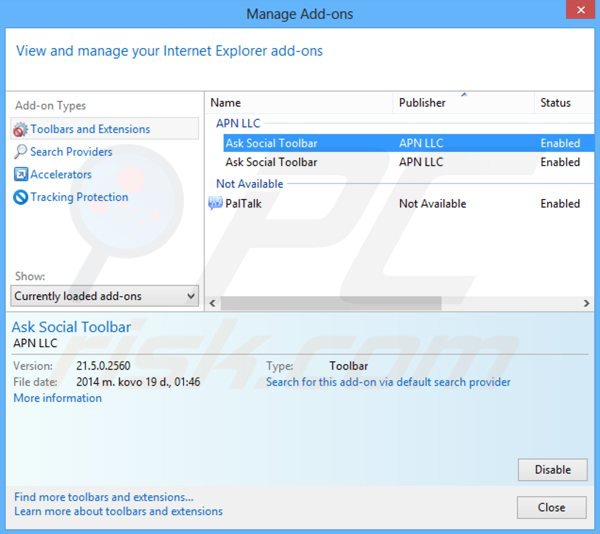This screenshot has width=600, height=534.
Task: Click the Search Providers magnifier icon
Action: (x=20, y=151)
